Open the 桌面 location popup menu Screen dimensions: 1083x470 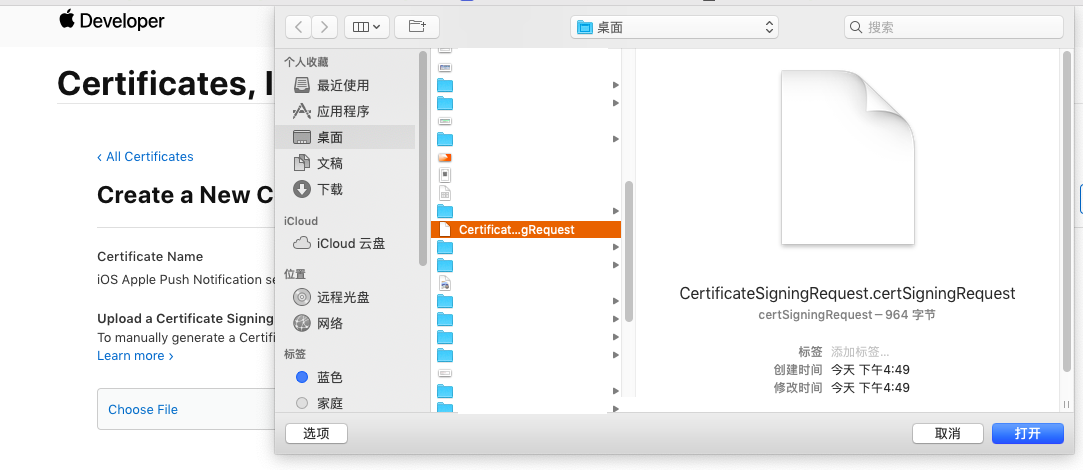(675, 27)
